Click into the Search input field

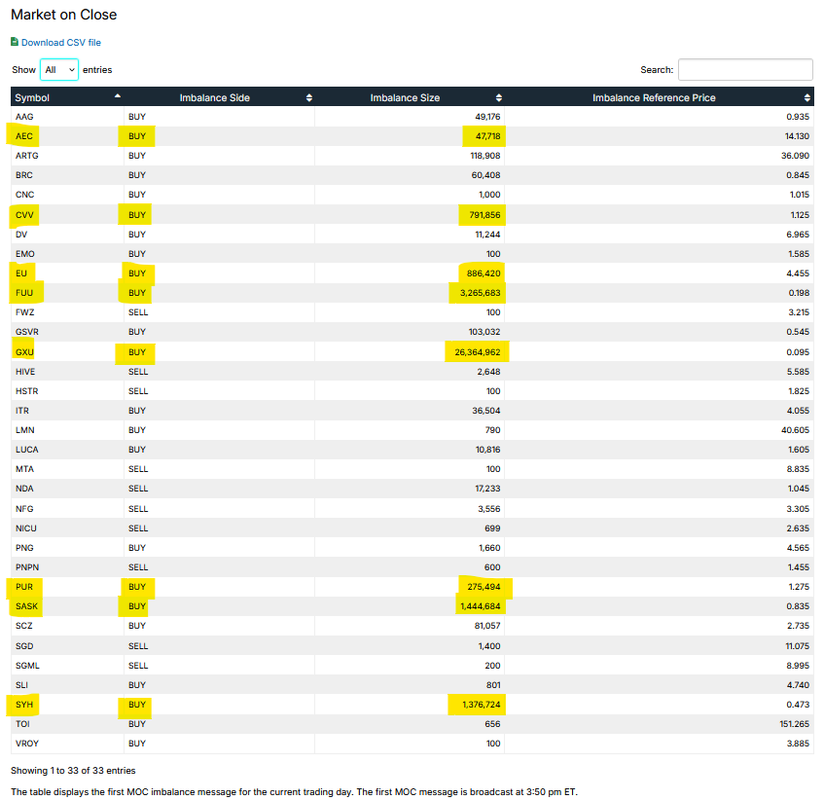coord(744,70)
